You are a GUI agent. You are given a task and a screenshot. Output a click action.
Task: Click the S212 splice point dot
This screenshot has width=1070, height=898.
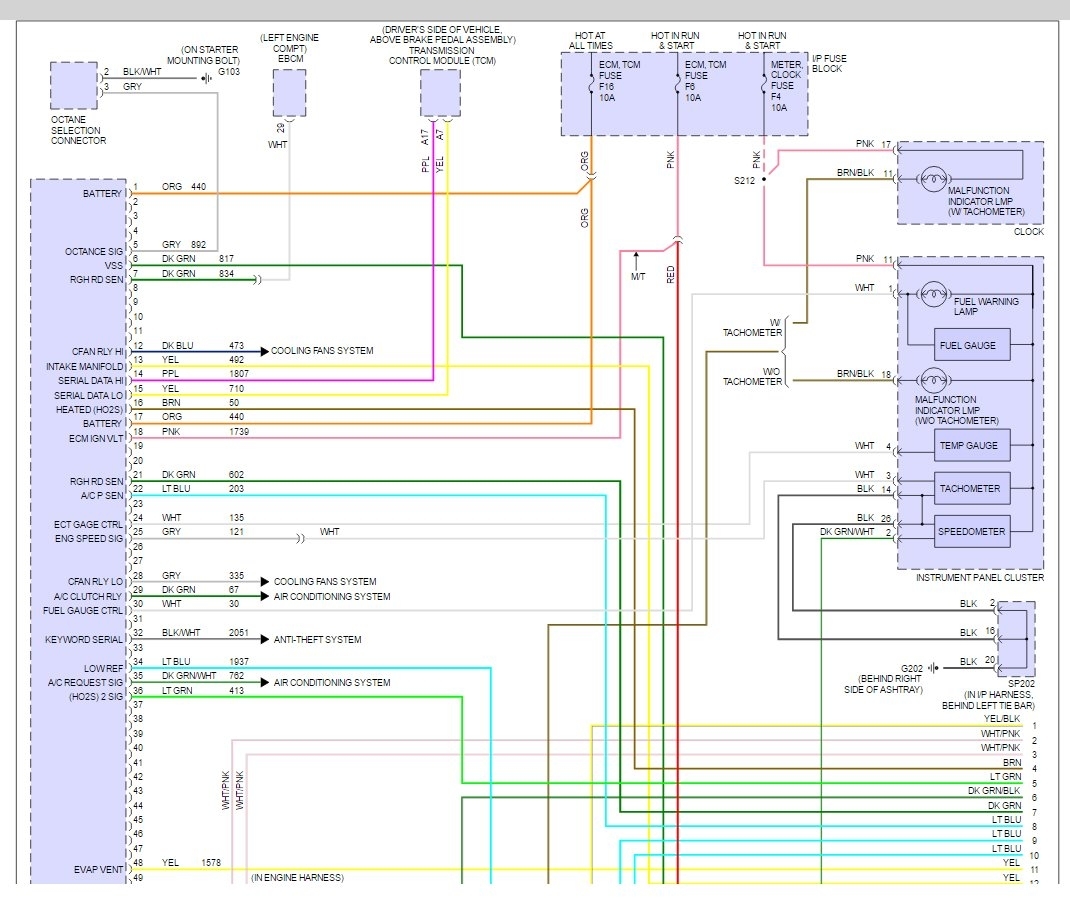[x=763, y=180]
